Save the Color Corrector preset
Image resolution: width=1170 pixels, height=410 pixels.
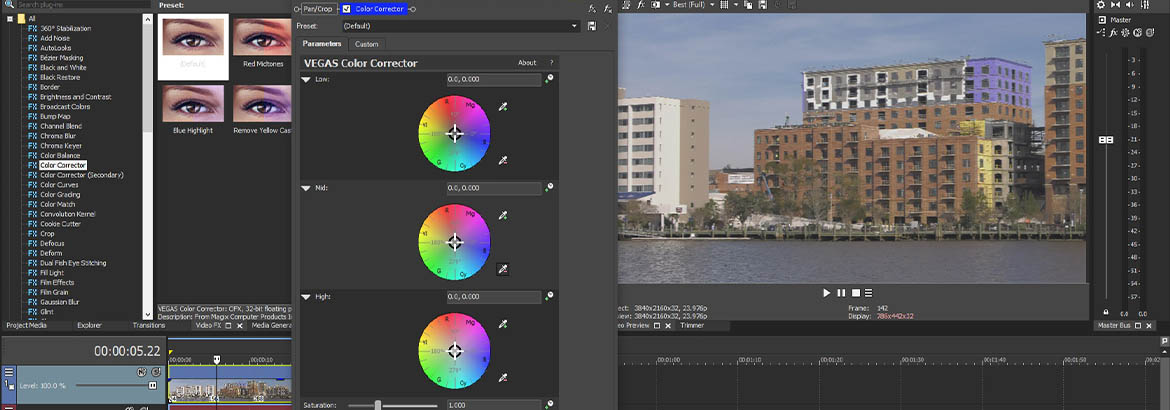click(592, 26)
